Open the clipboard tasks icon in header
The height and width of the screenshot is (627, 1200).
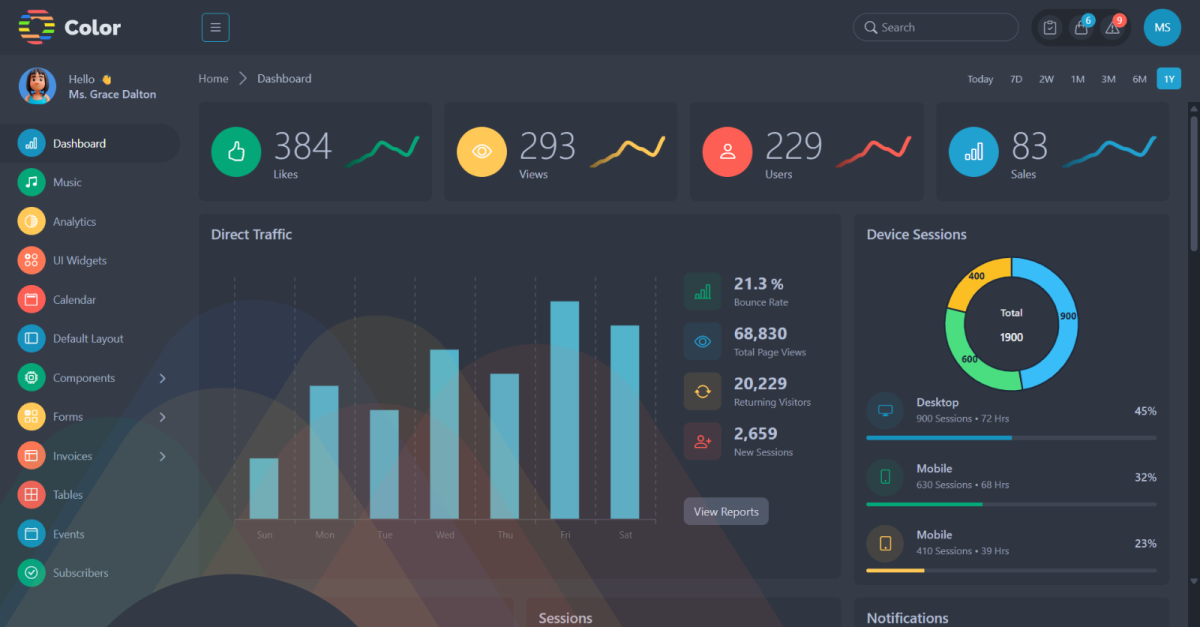pos(1049,28)
